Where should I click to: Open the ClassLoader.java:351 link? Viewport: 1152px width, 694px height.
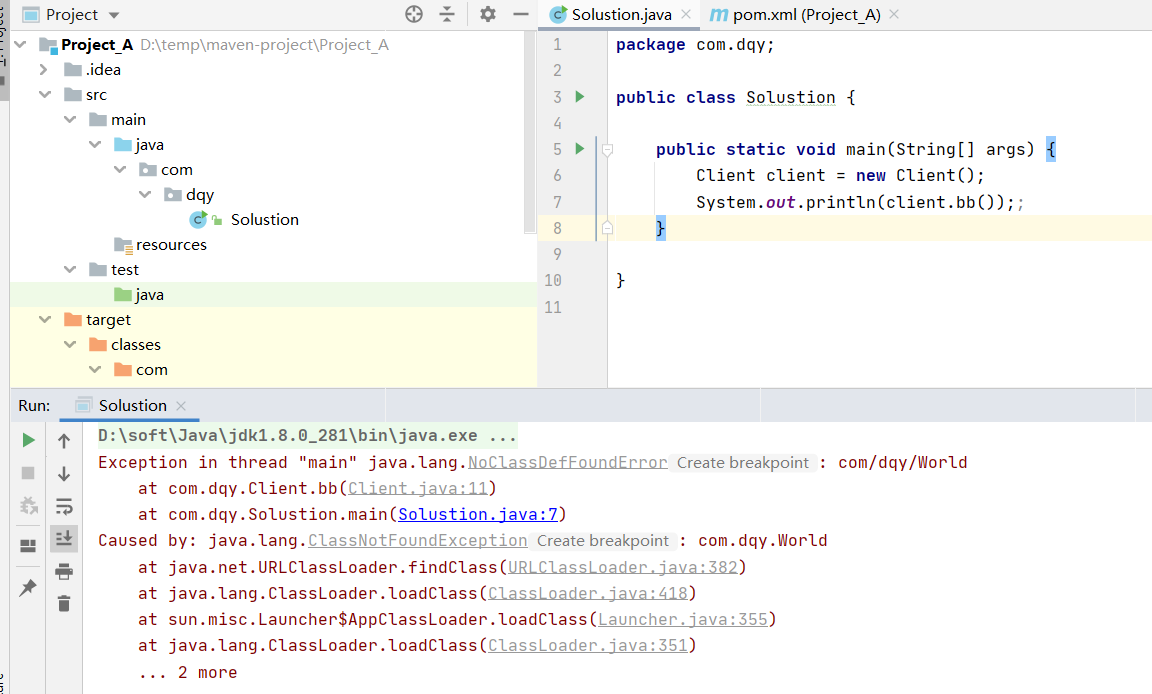(588, 646)
